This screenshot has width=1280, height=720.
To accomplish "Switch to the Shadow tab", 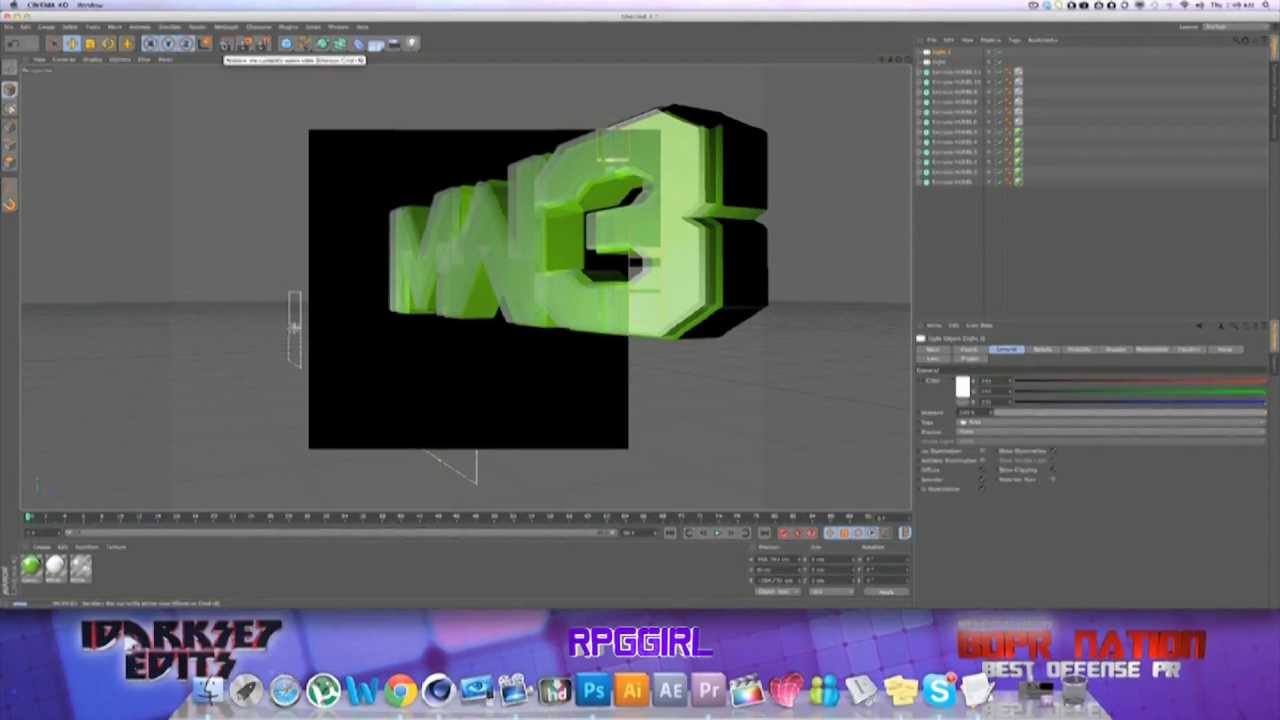I will (x=1116, y=349).
